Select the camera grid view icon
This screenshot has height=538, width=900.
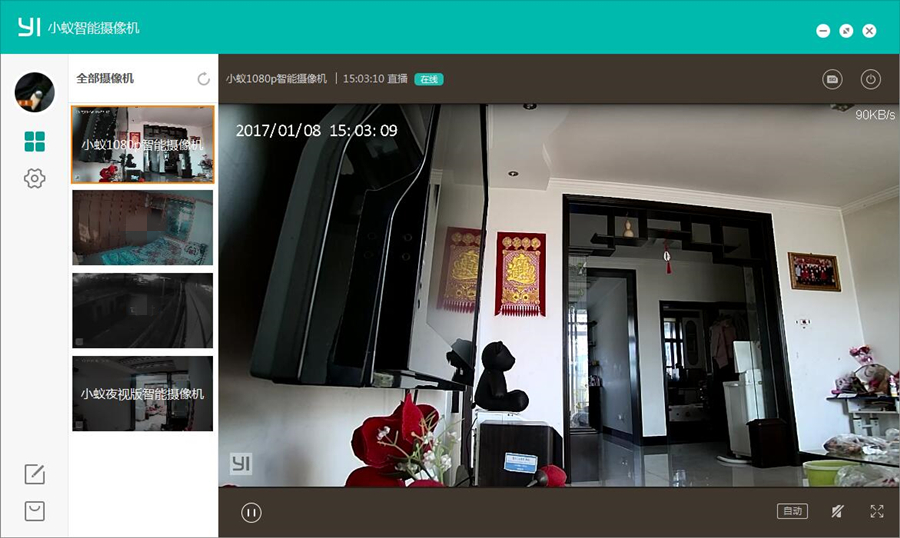click(34, 141)
